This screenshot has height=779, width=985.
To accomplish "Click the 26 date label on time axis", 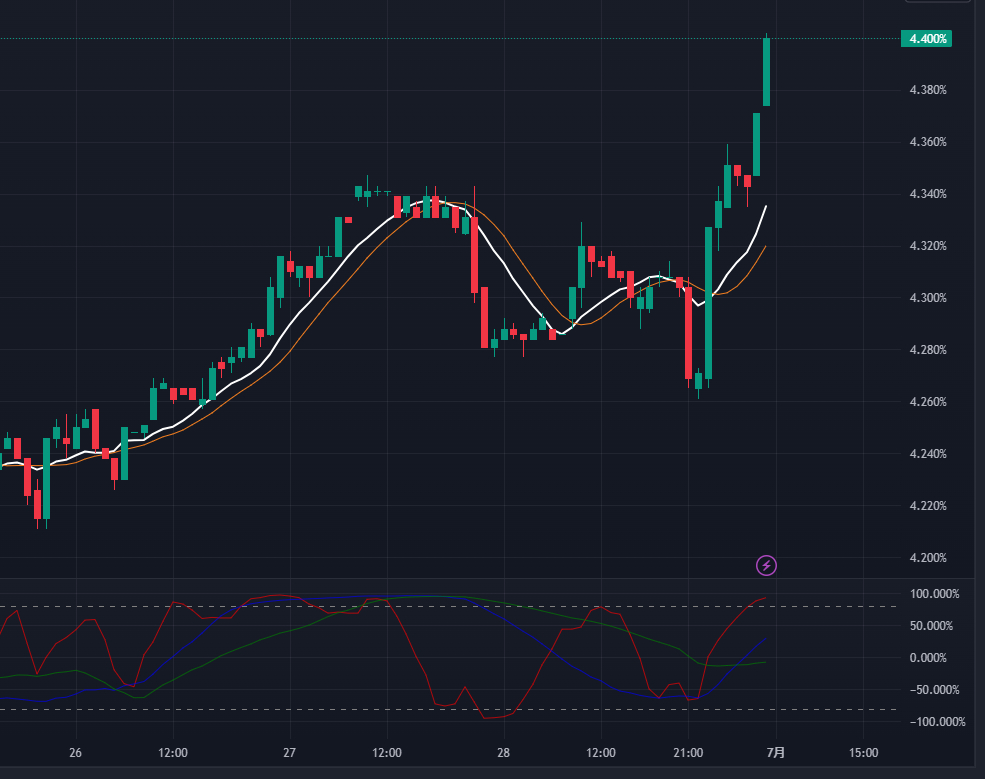I will pos(75,753).
